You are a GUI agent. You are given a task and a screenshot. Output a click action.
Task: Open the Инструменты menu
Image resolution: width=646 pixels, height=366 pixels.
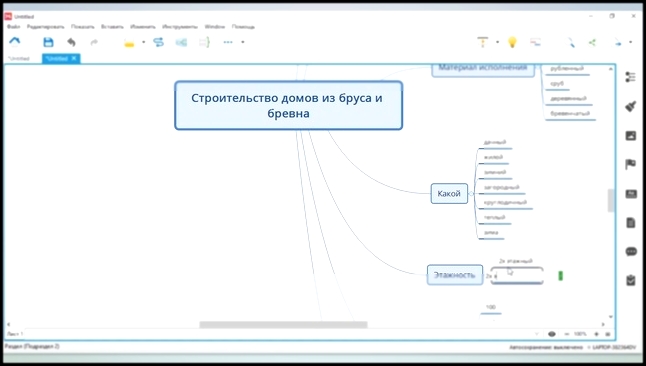[x=180, y=27]
